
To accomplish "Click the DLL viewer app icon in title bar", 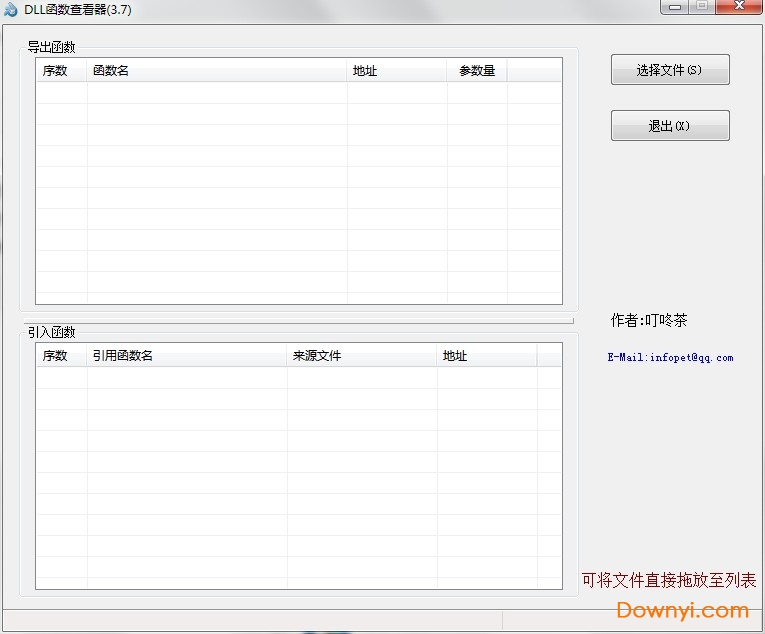I will click(x=11, y=10).
